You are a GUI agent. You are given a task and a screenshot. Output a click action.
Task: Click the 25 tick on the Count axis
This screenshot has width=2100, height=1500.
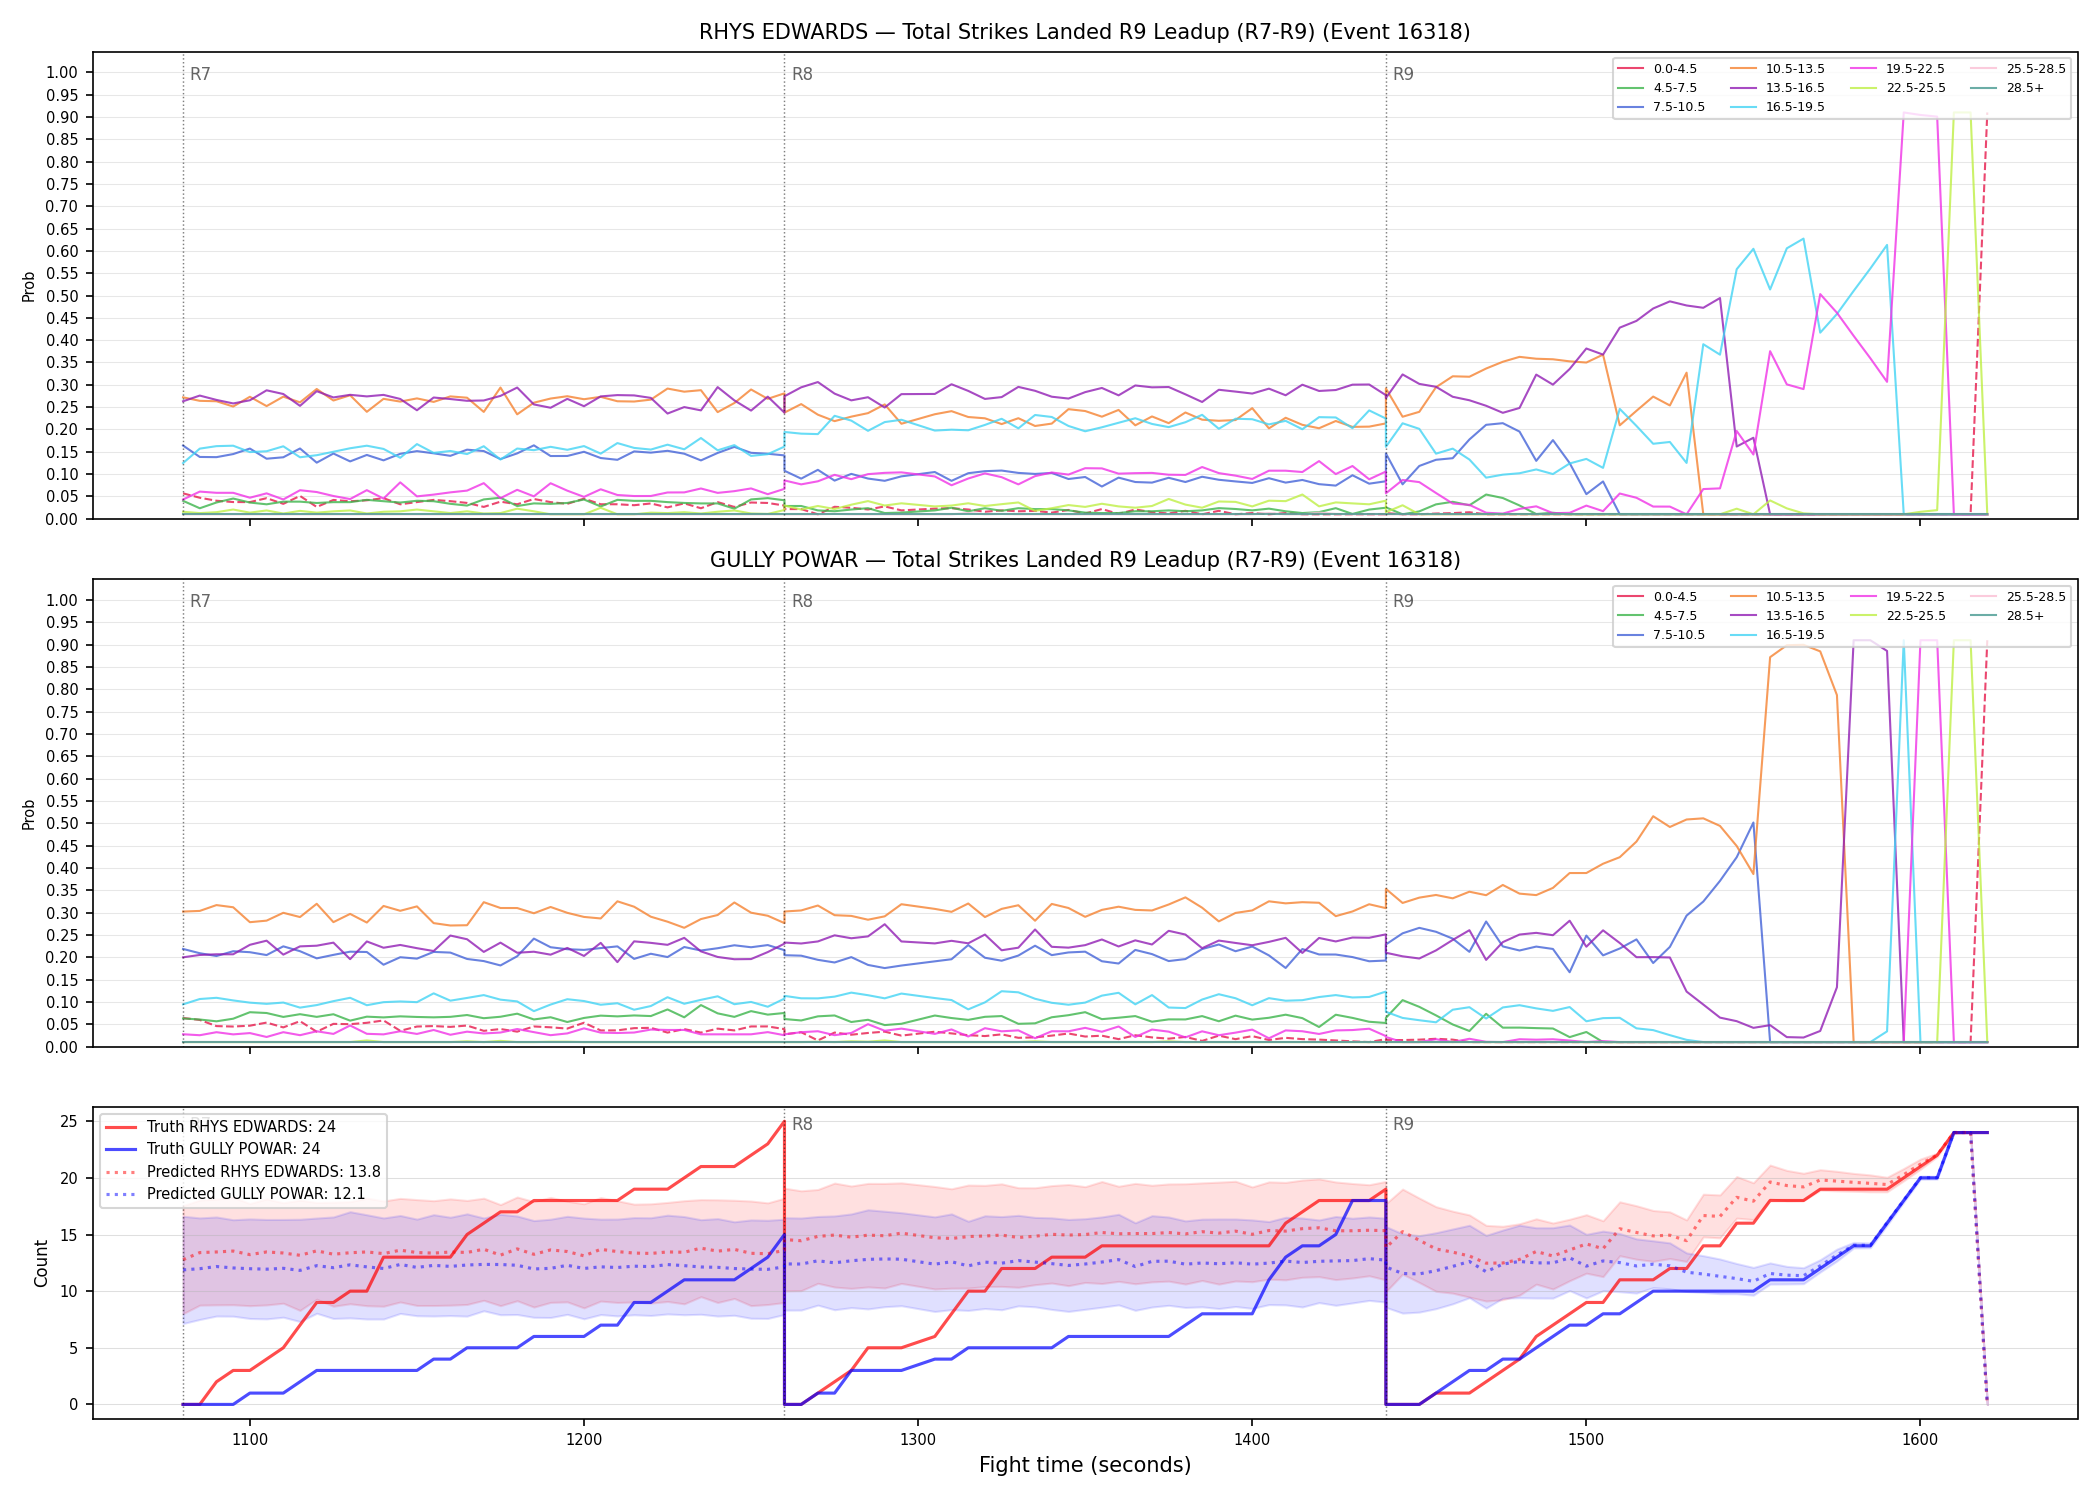(69, 1121)
